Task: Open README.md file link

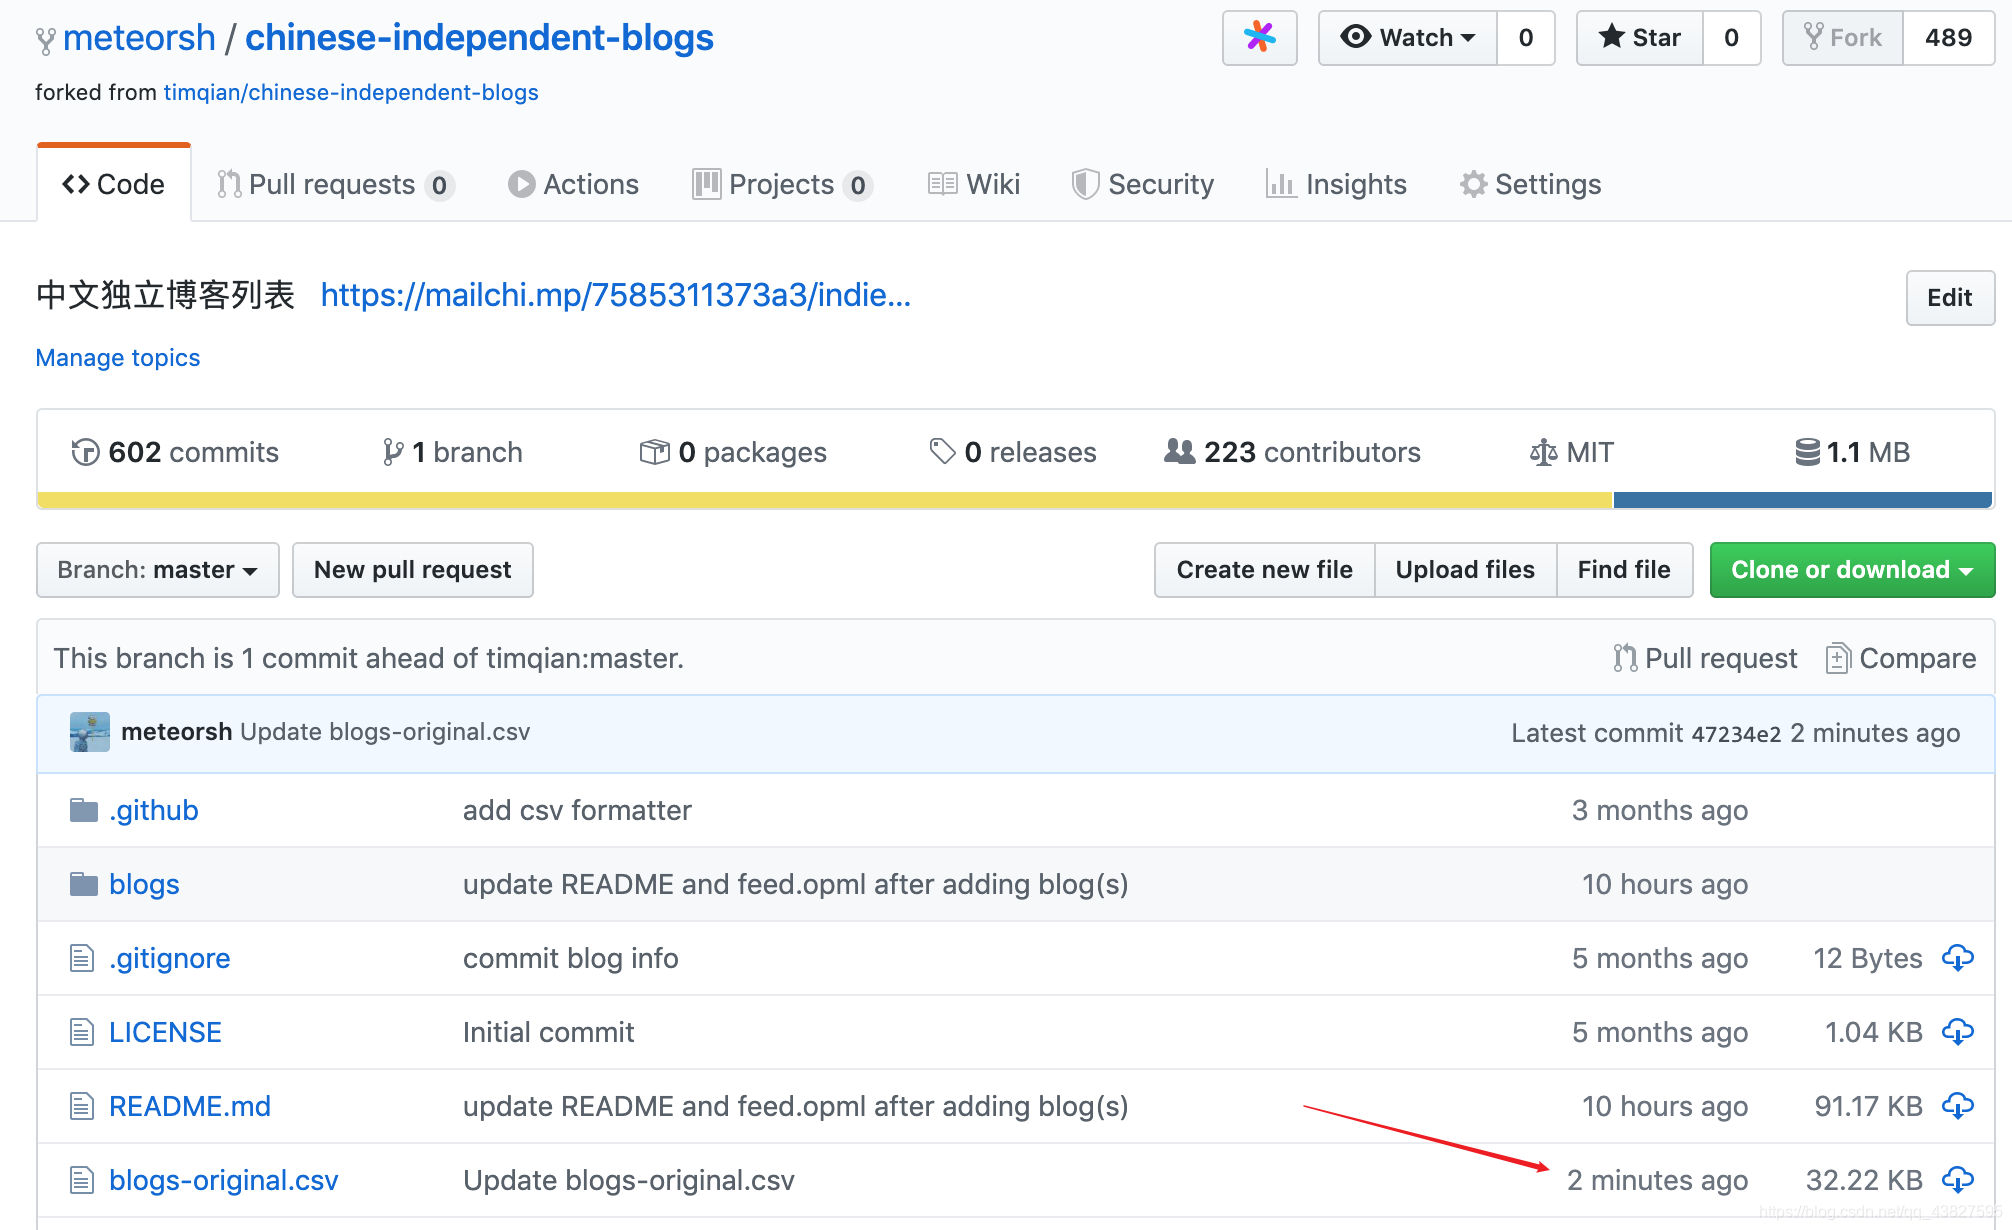Action: [x=190, y=1106]
